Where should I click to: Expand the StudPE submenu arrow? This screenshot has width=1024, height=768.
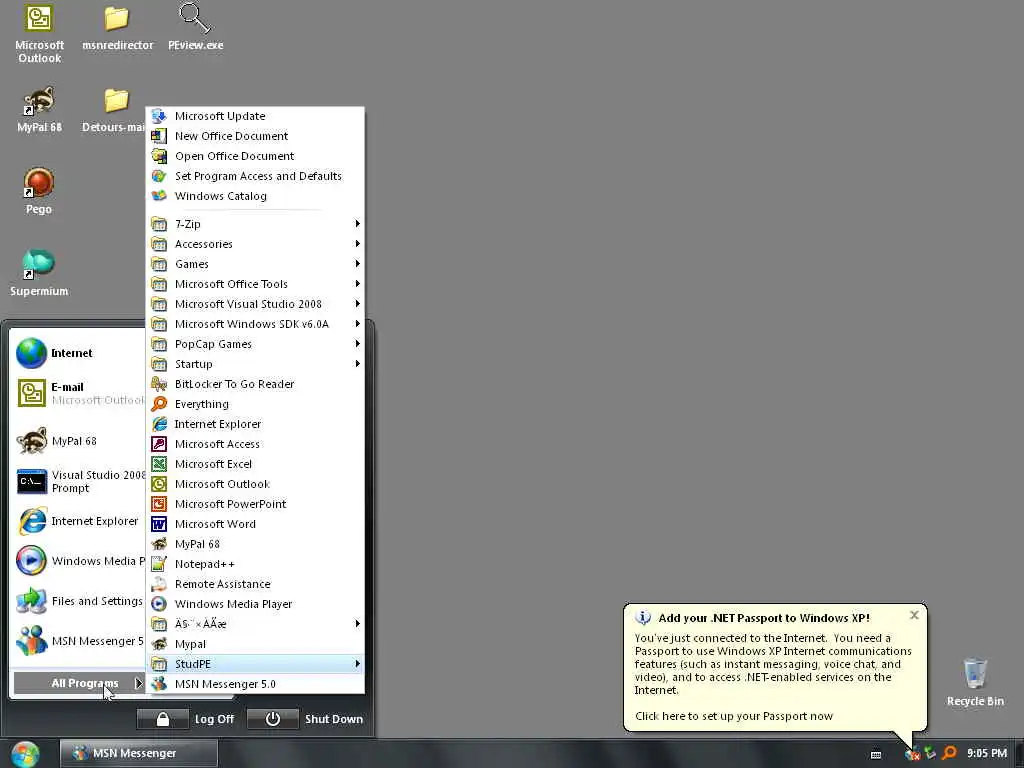click(x=357, y=664)
